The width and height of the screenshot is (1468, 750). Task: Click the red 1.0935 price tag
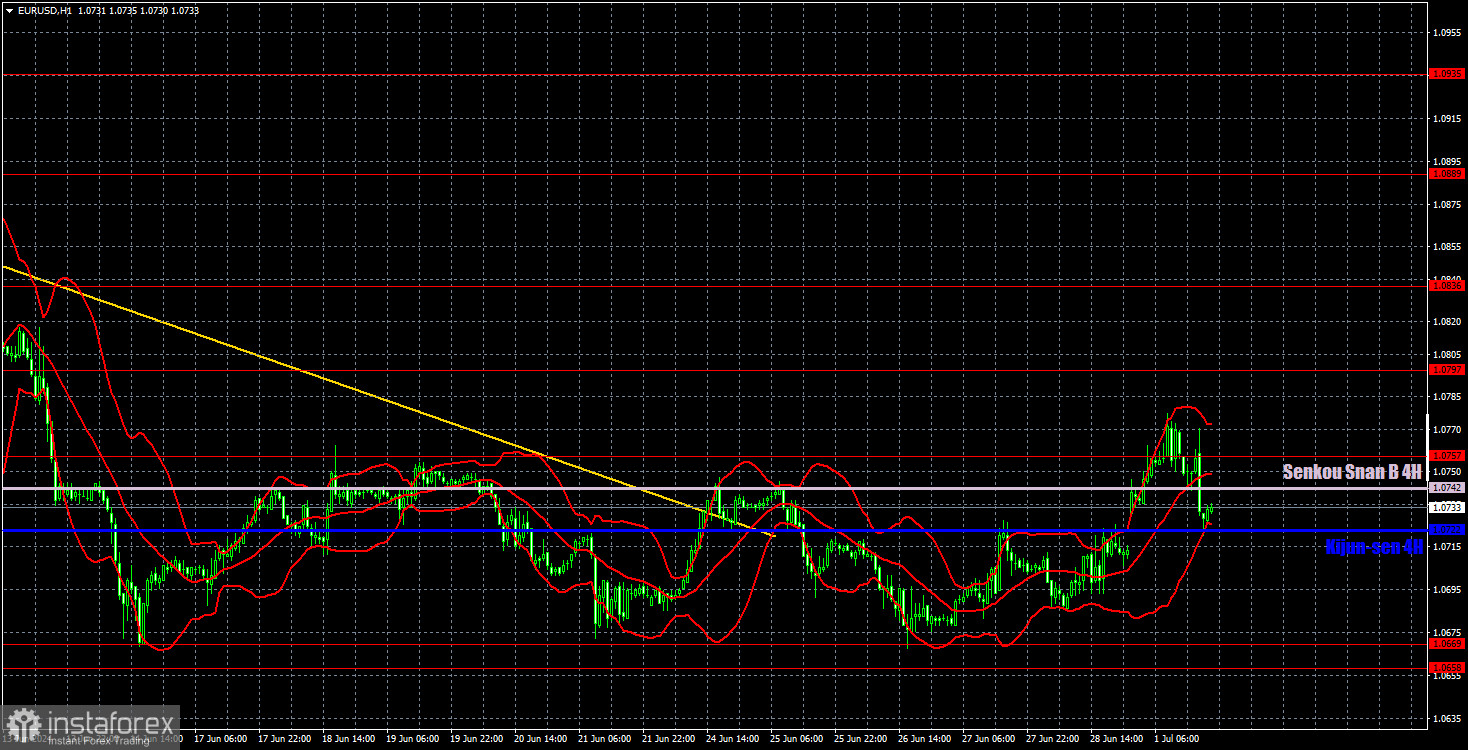click(1447, 74)
